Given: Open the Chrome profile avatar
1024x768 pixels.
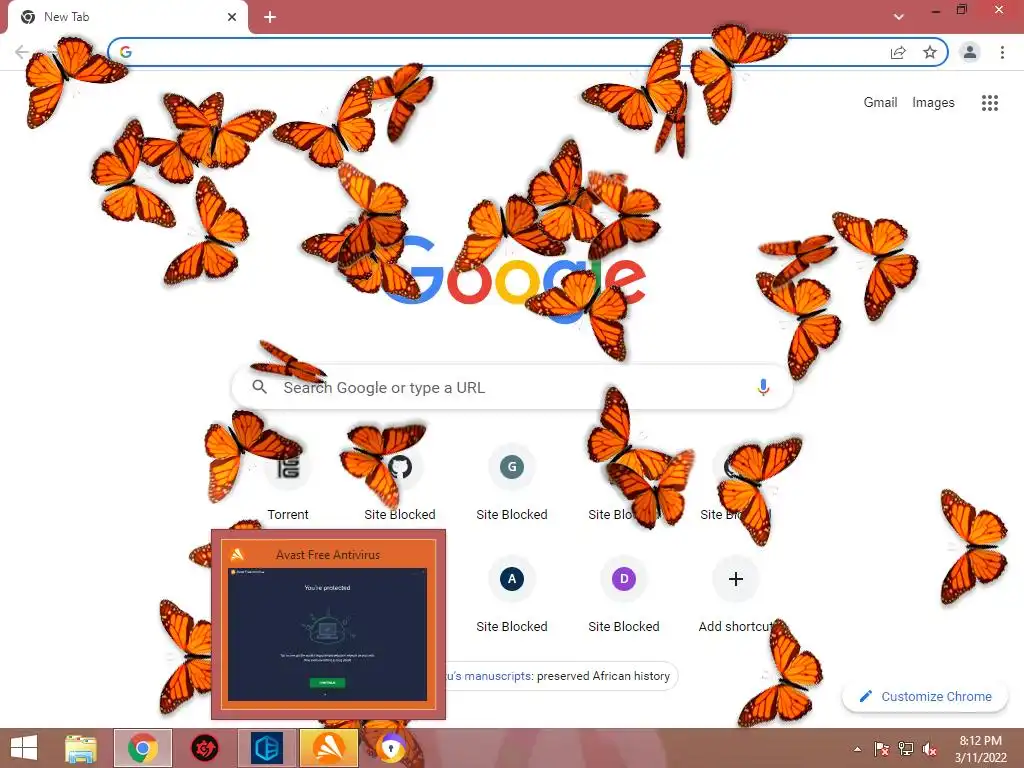Looking at the screenshot, I should tap(970, 52).
